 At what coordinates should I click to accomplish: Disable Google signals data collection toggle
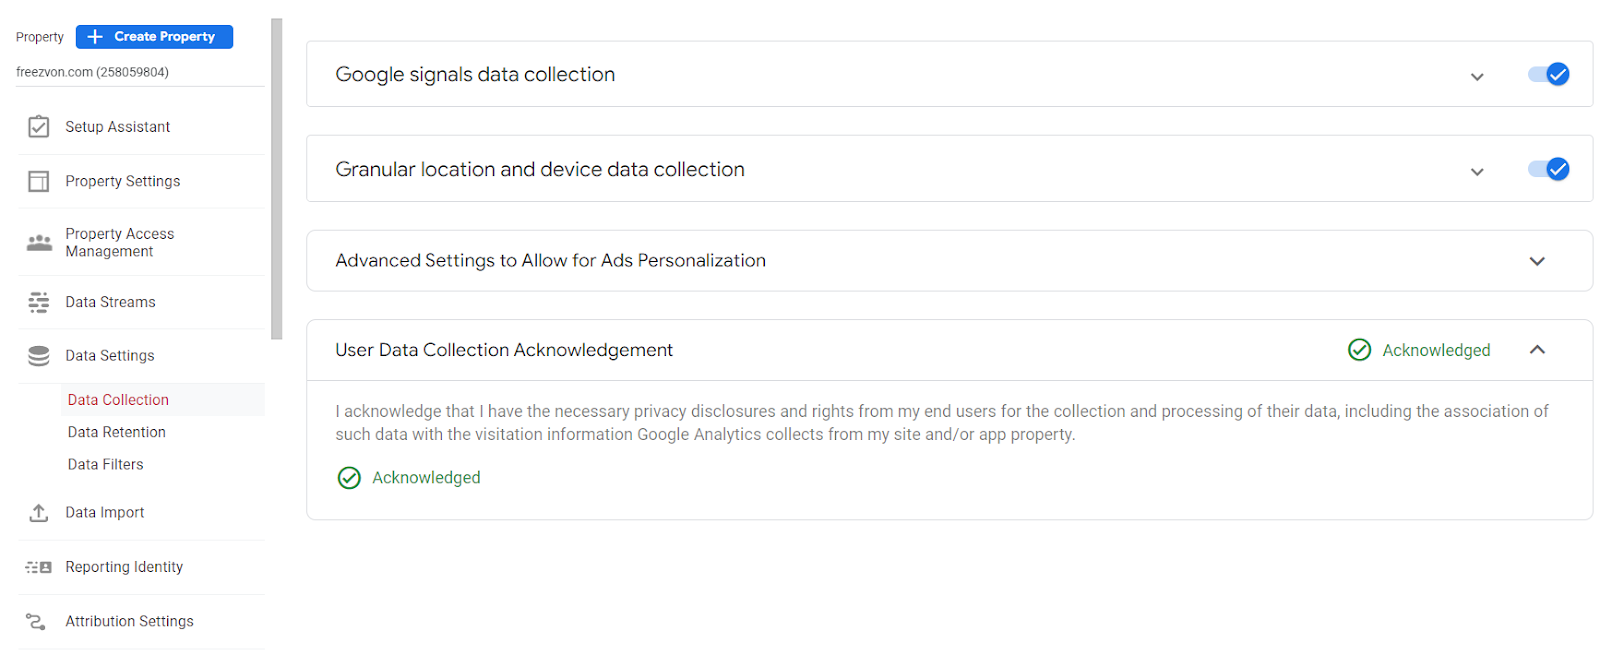click(x=1548, y=75)
